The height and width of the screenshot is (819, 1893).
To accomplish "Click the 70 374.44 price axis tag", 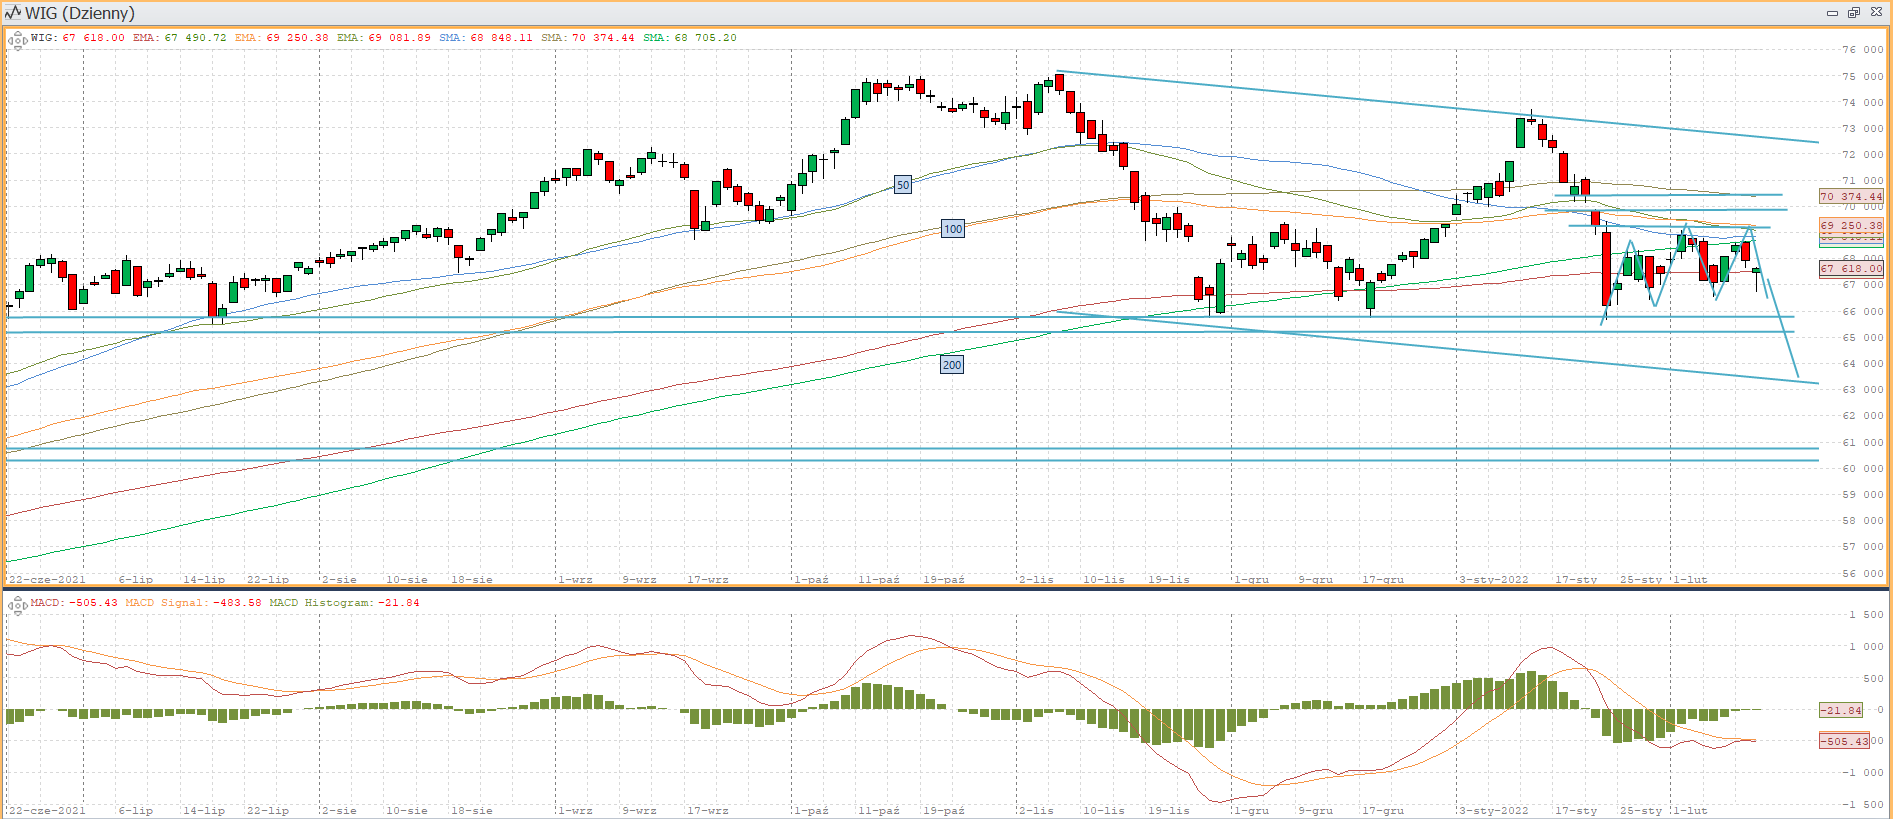I will pos(1850,197).
